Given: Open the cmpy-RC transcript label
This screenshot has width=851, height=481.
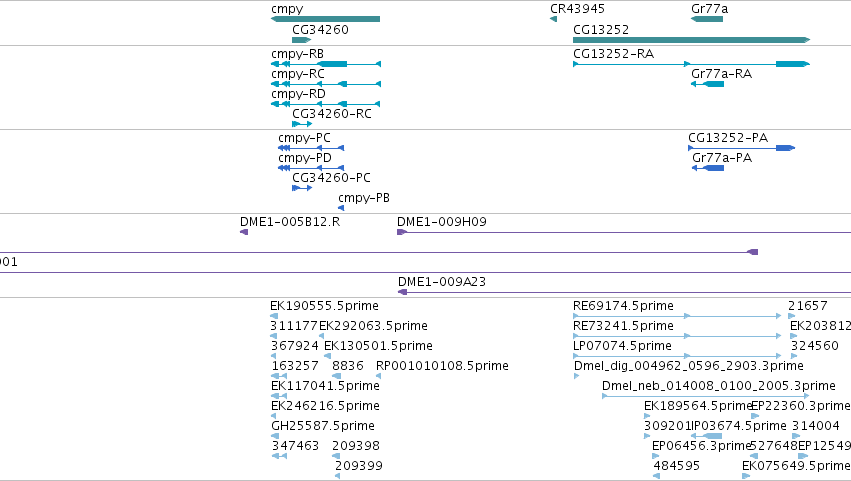Looking at the screenshot, I should tap(298, 74).
